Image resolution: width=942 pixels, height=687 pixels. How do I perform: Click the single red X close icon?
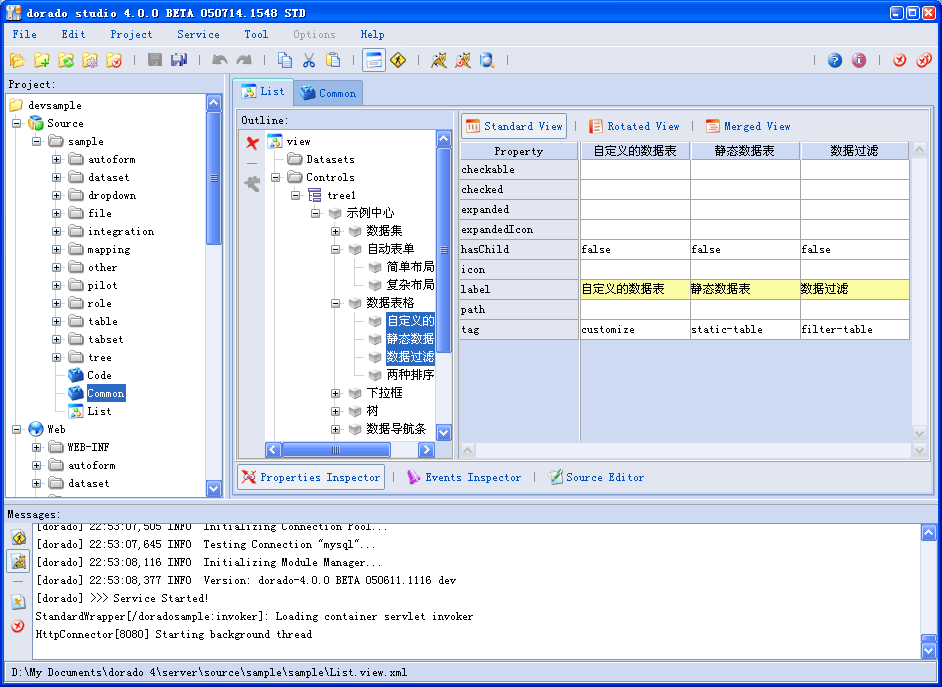(x=899, y=60)
